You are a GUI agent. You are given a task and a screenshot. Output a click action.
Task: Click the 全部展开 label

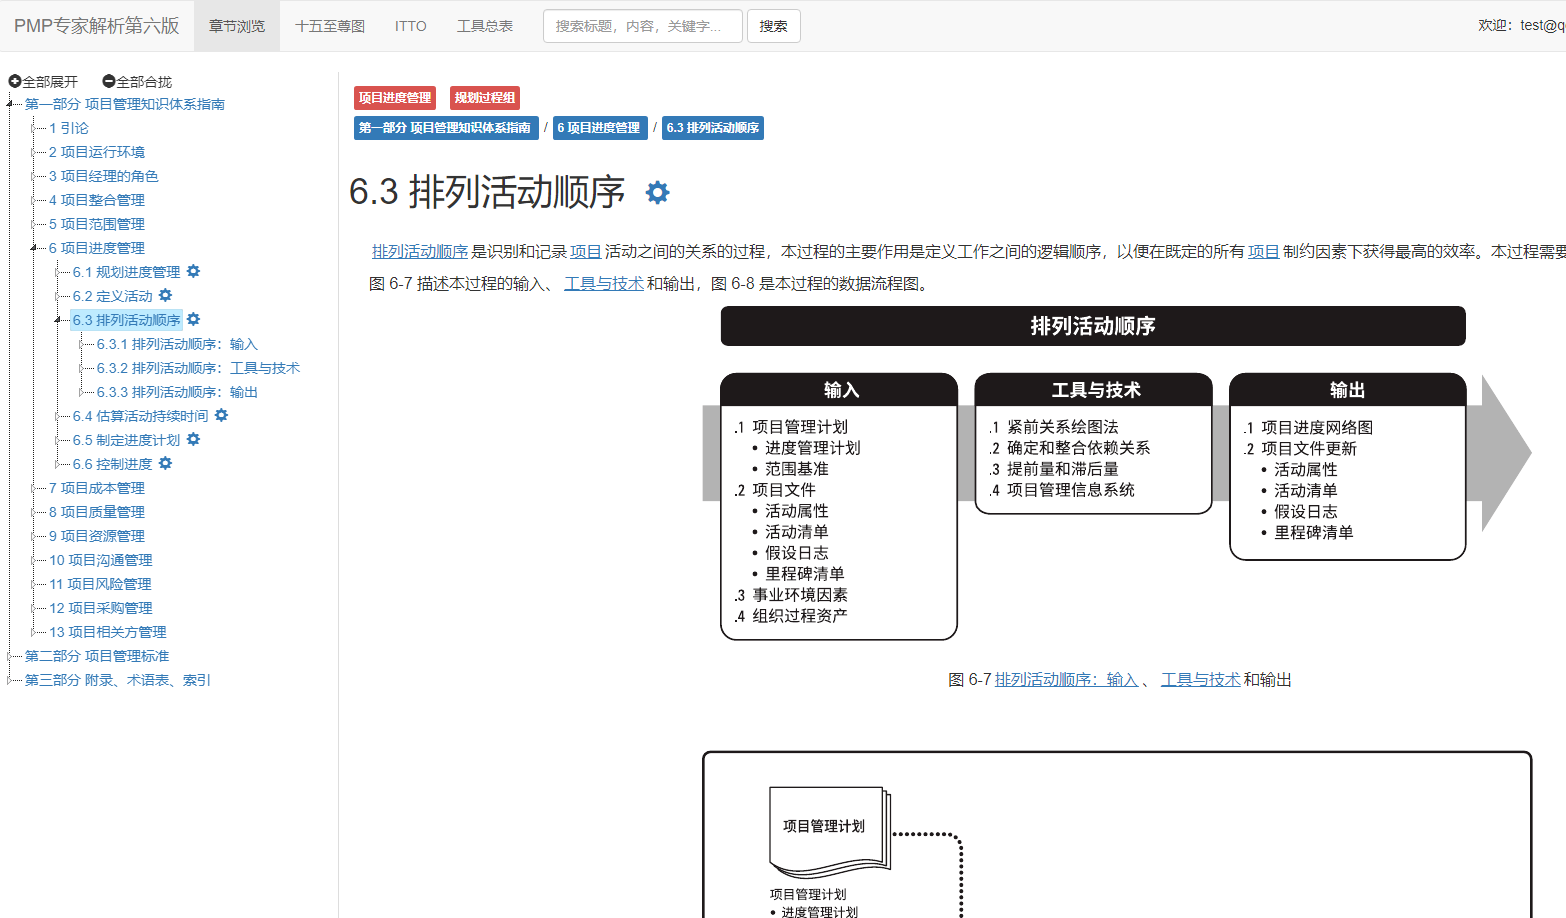point(50,82)
